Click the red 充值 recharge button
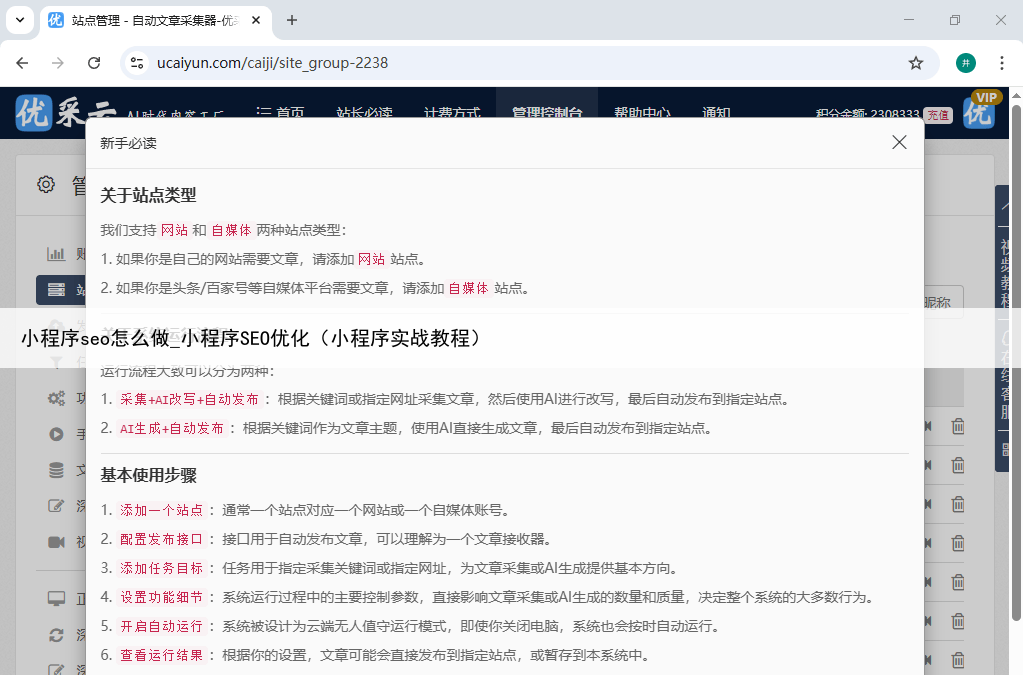This screenshot has height=675, width=1023. (x=937, y=115)
